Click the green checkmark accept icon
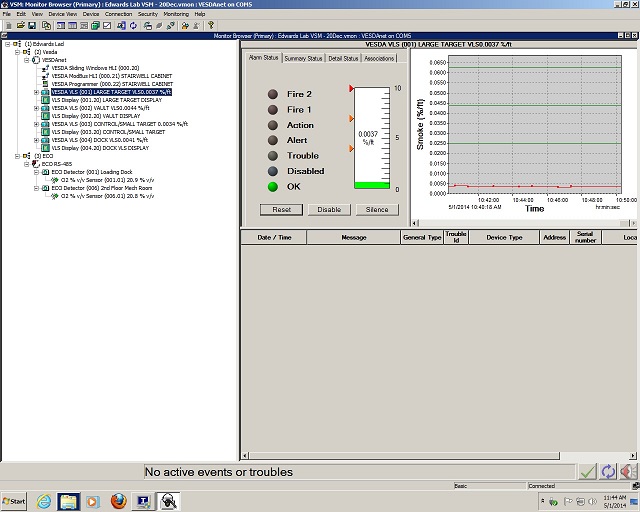 tap(587, 471)
